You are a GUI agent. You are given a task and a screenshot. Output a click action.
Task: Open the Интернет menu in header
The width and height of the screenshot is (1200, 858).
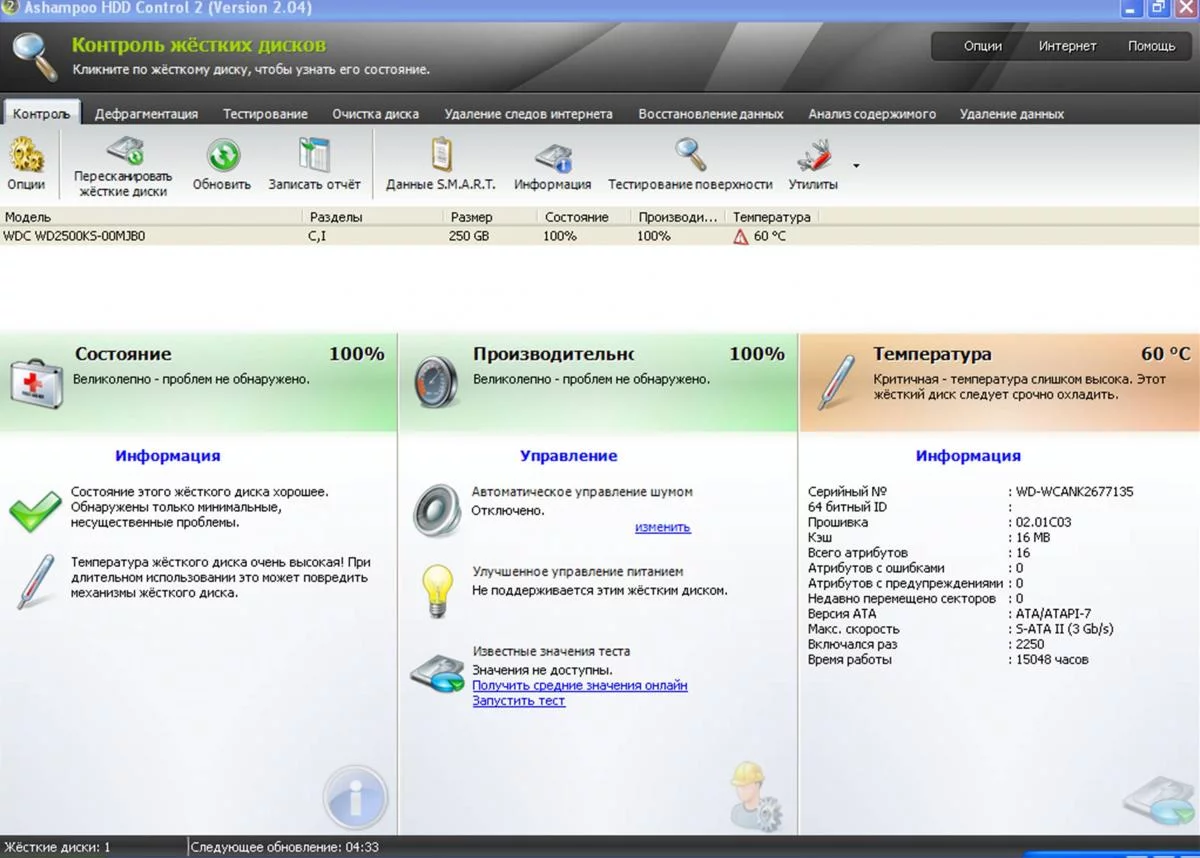point(1067,46)
